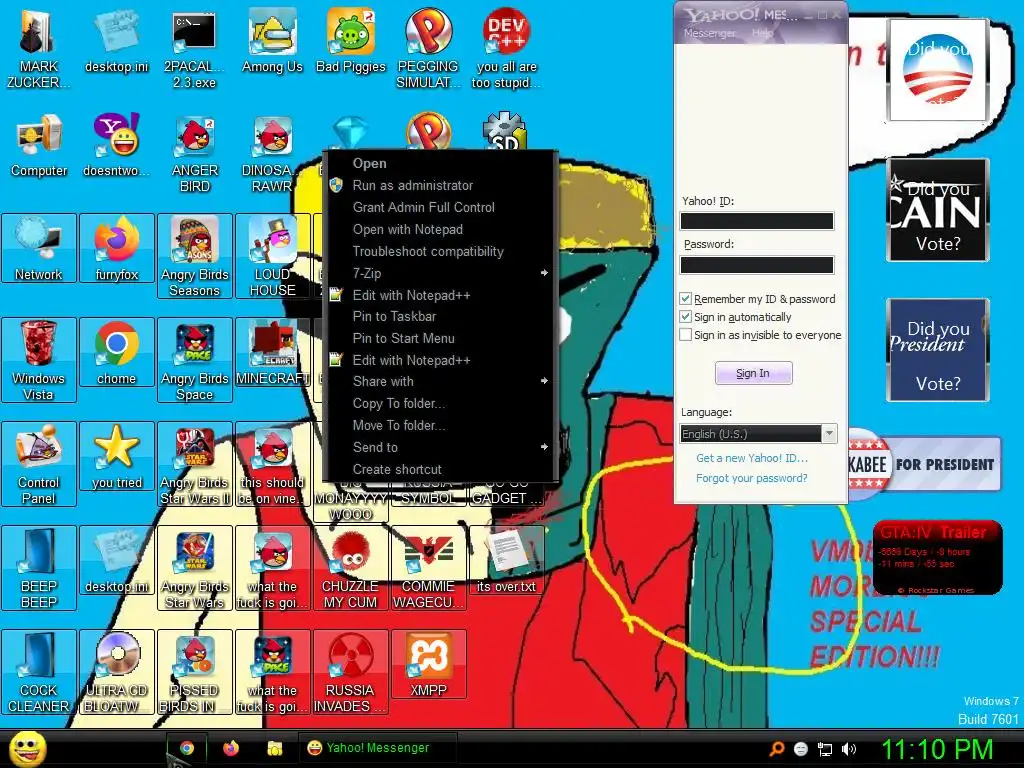Image resolution: width=1024 pixels, height=768 pixels.
Task: Expand the 7-Zip submenu
Action: click(440, 273)
